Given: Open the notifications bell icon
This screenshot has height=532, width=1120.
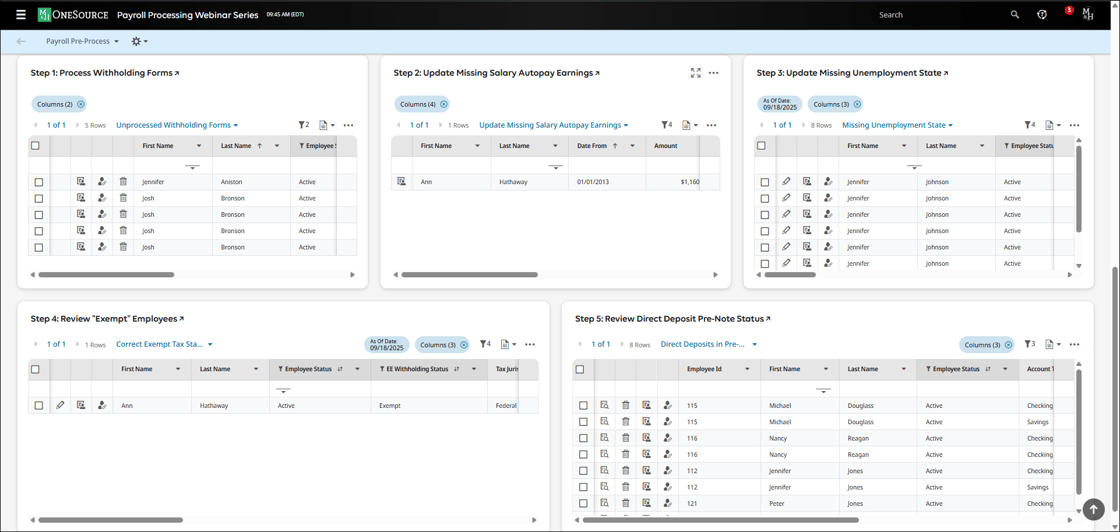Looking at the screenshot, I should 1066,14.
